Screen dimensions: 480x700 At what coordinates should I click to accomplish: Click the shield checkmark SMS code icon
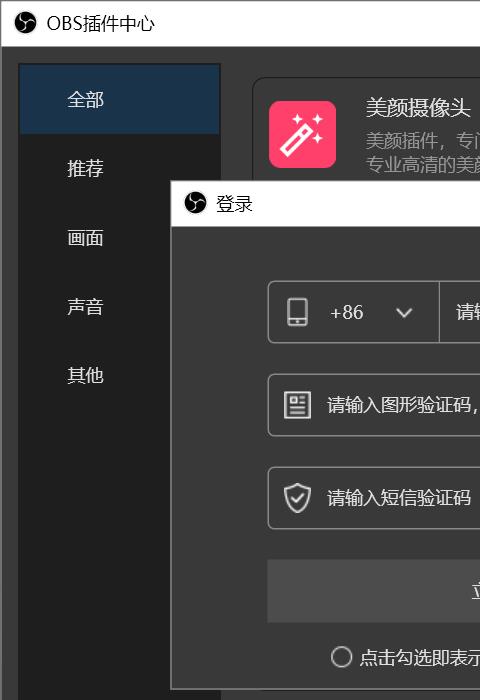pos(297,498)
